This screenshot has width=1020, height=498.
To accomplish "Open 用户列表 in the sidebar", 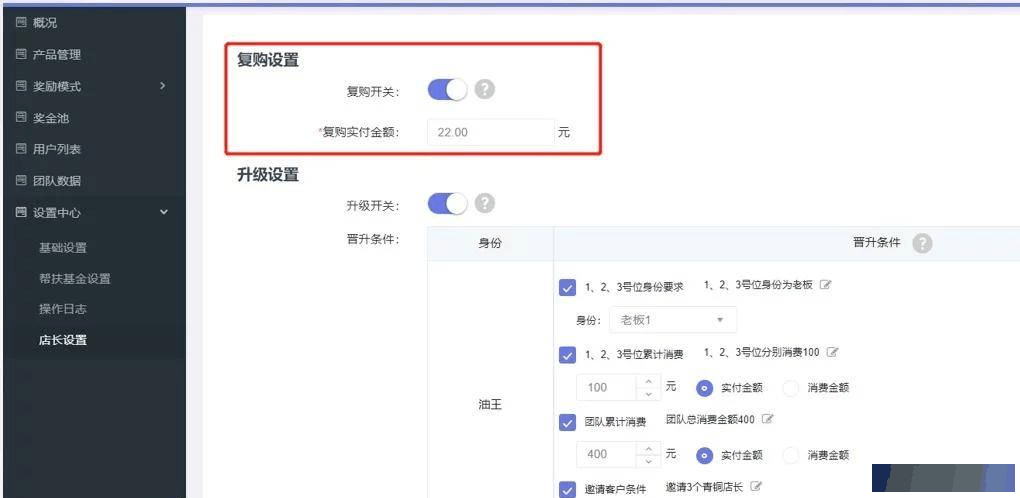I will coord(57,149).
